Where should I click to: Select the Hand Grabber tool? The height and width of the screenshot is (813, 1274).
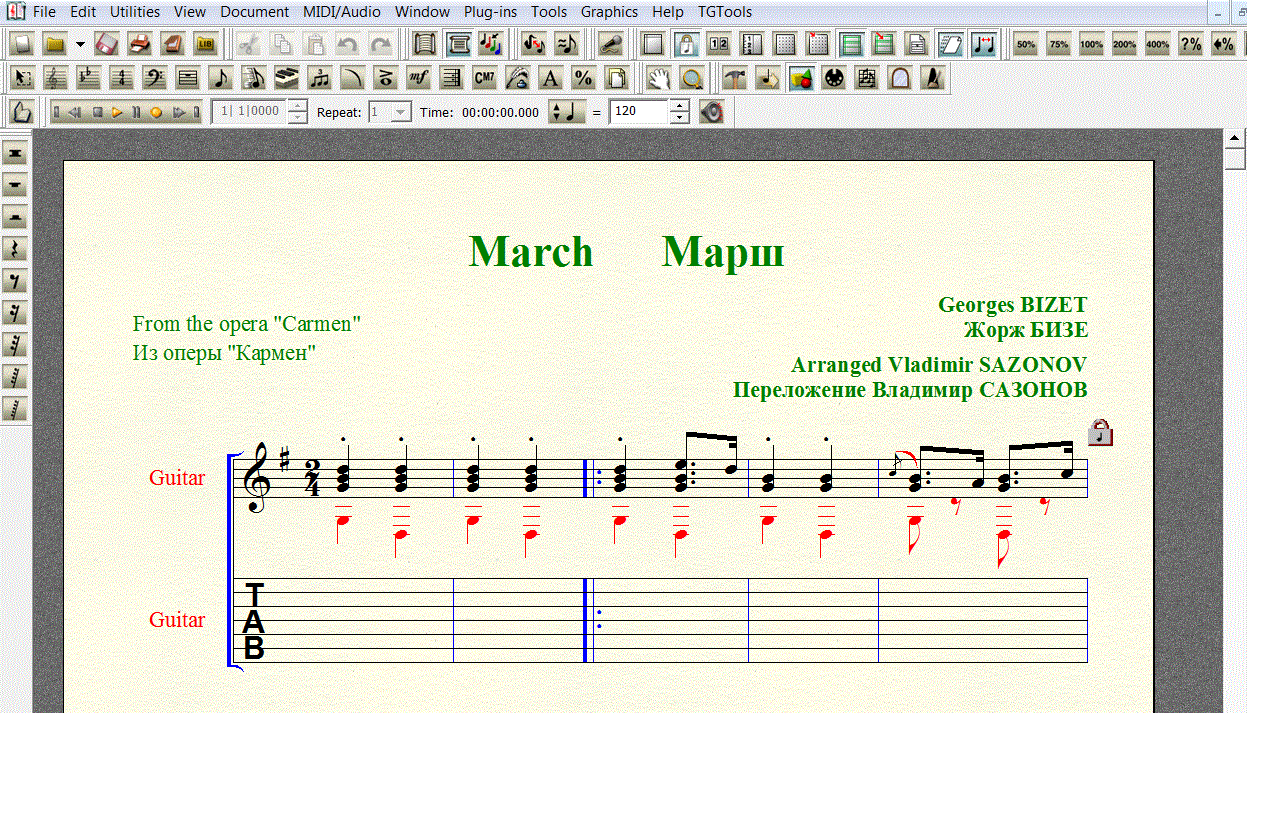point(657,78)
